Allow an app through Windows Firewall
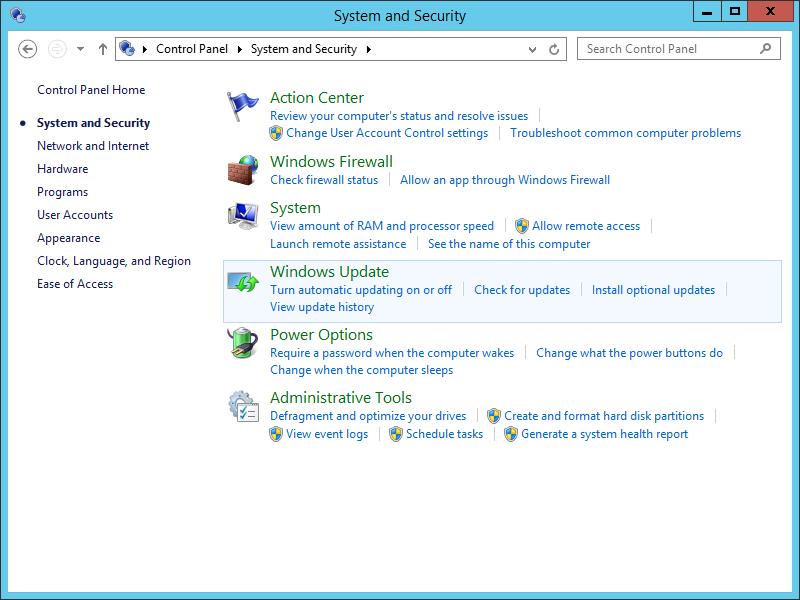Screen dimensions: 800x600 pos(505,180)
